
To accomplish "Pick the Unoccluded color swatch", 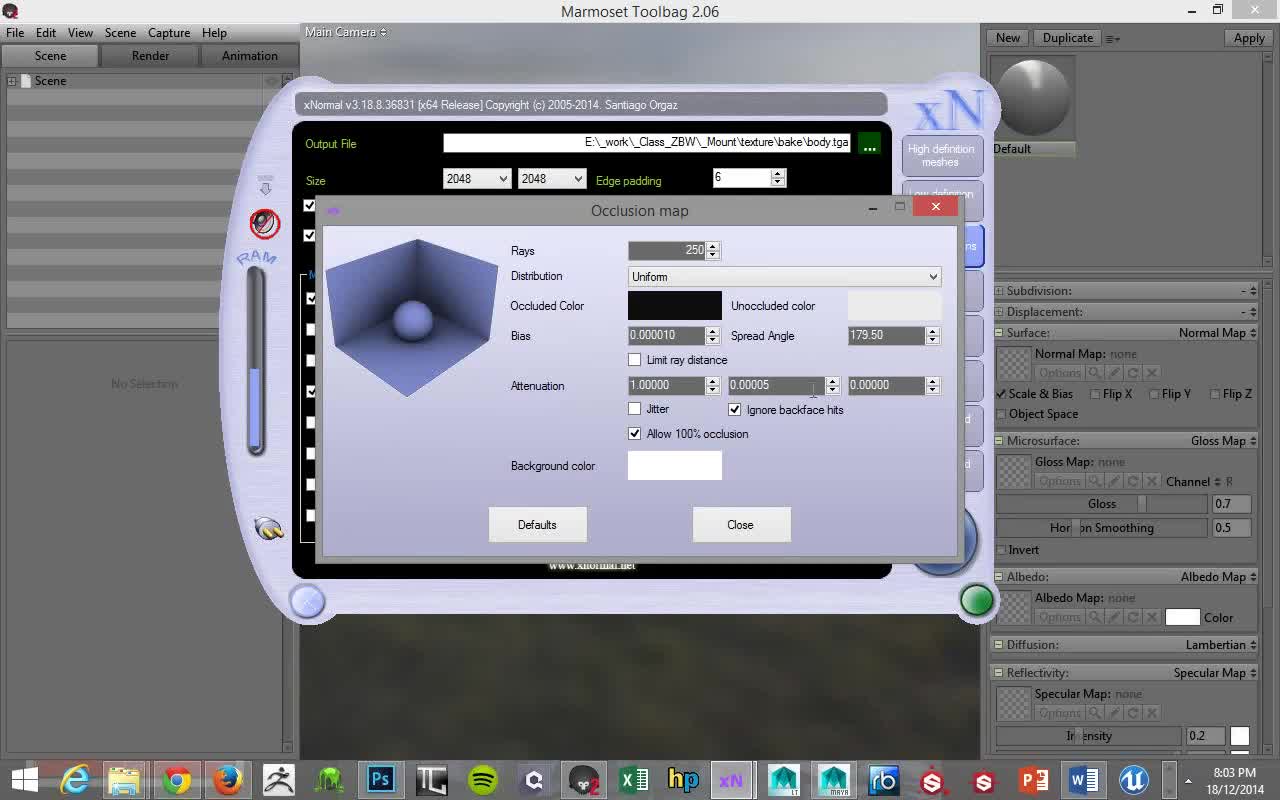I will 895,306.
